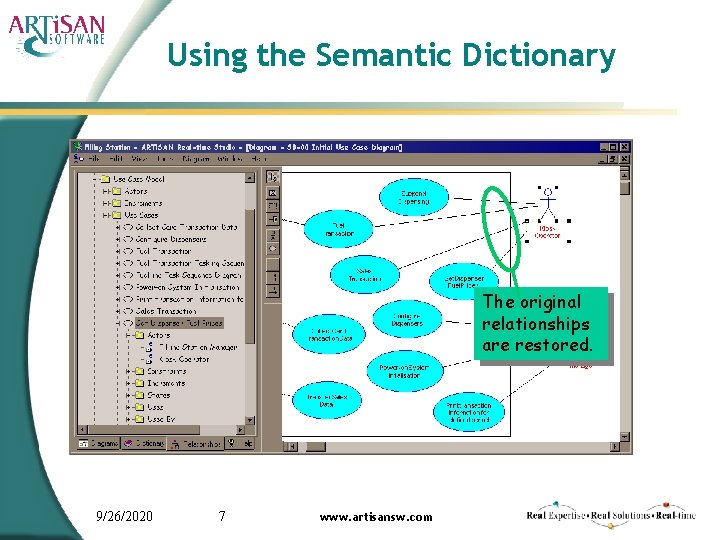Open the Help menu
Screen dimensions: 720x540
259,159
